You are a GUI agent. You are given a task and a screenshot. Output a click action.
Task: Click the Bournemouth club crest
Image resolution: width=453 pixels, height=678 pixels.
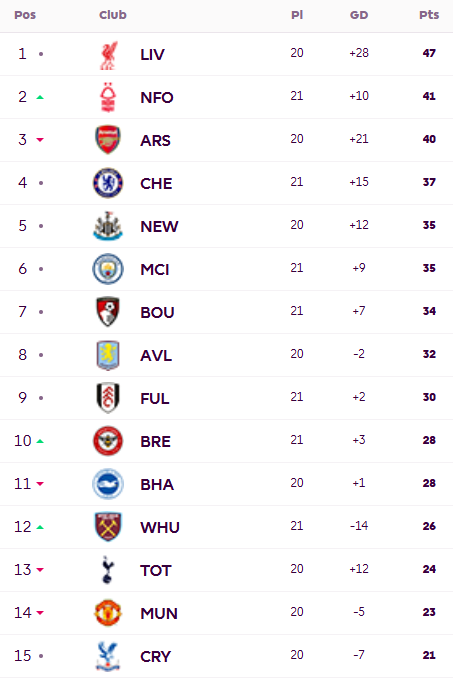click(x=108, y=312)
